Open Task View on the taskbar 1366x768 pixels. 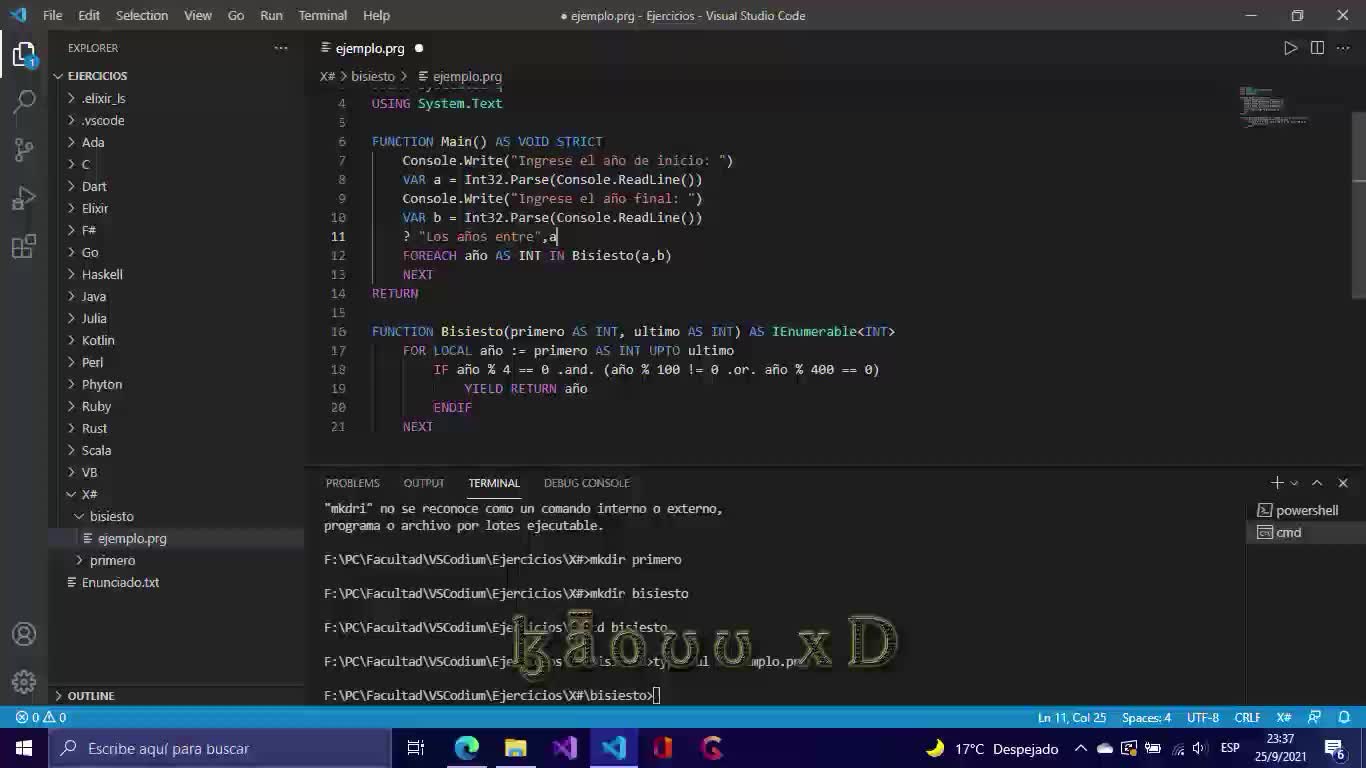click(x=416, y=748)
